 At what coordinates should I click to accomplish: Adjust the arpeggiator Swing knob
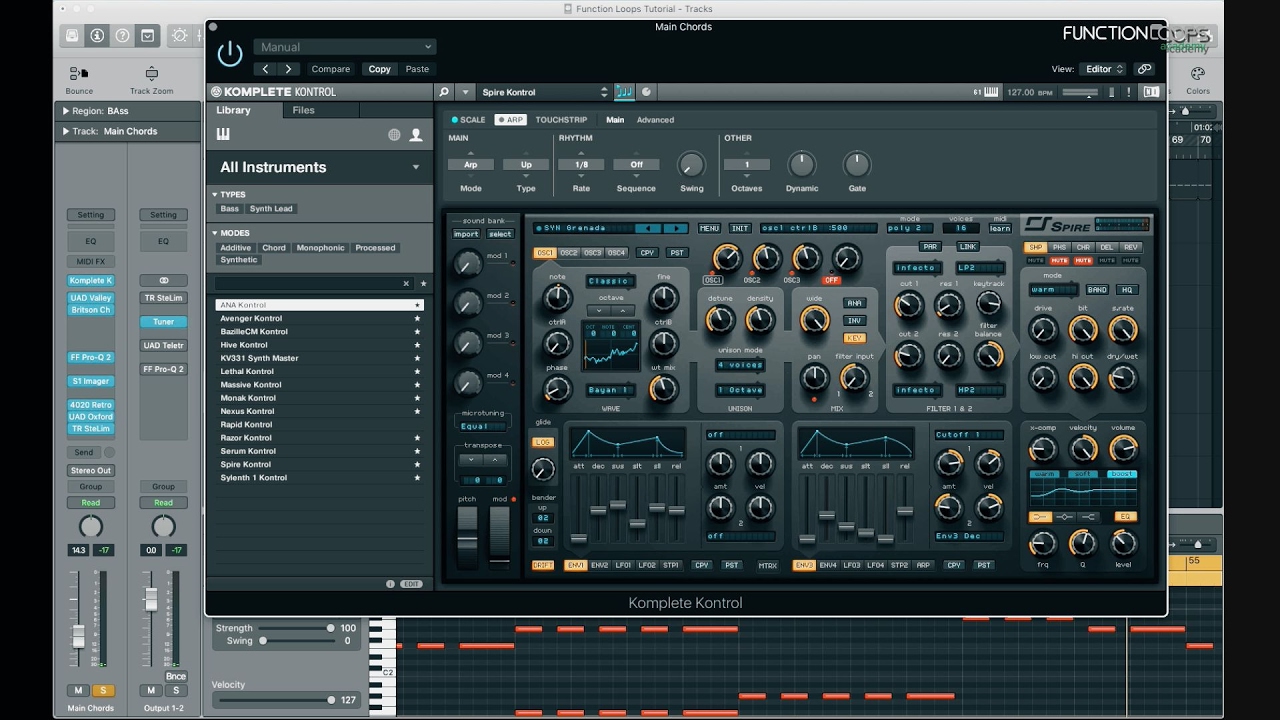point(691,164)
